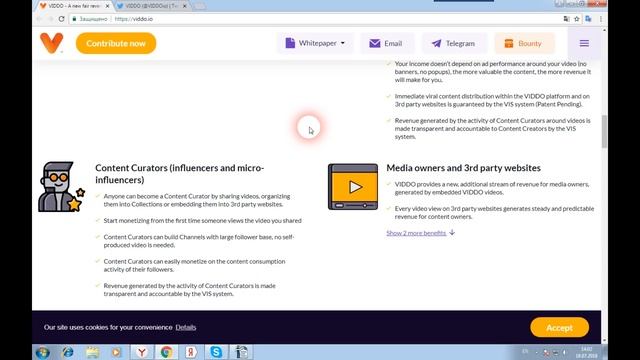Click the Whitepaper document icon

290,43
